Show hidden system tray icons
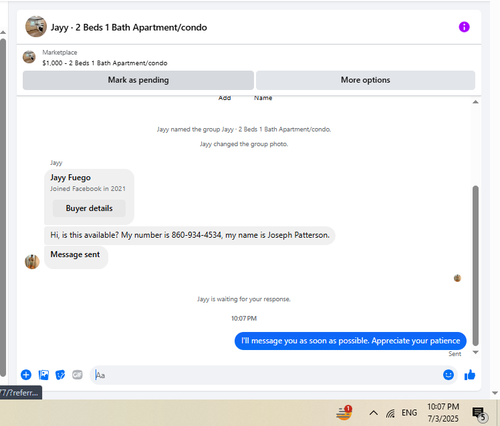 (x=373, y=413)
